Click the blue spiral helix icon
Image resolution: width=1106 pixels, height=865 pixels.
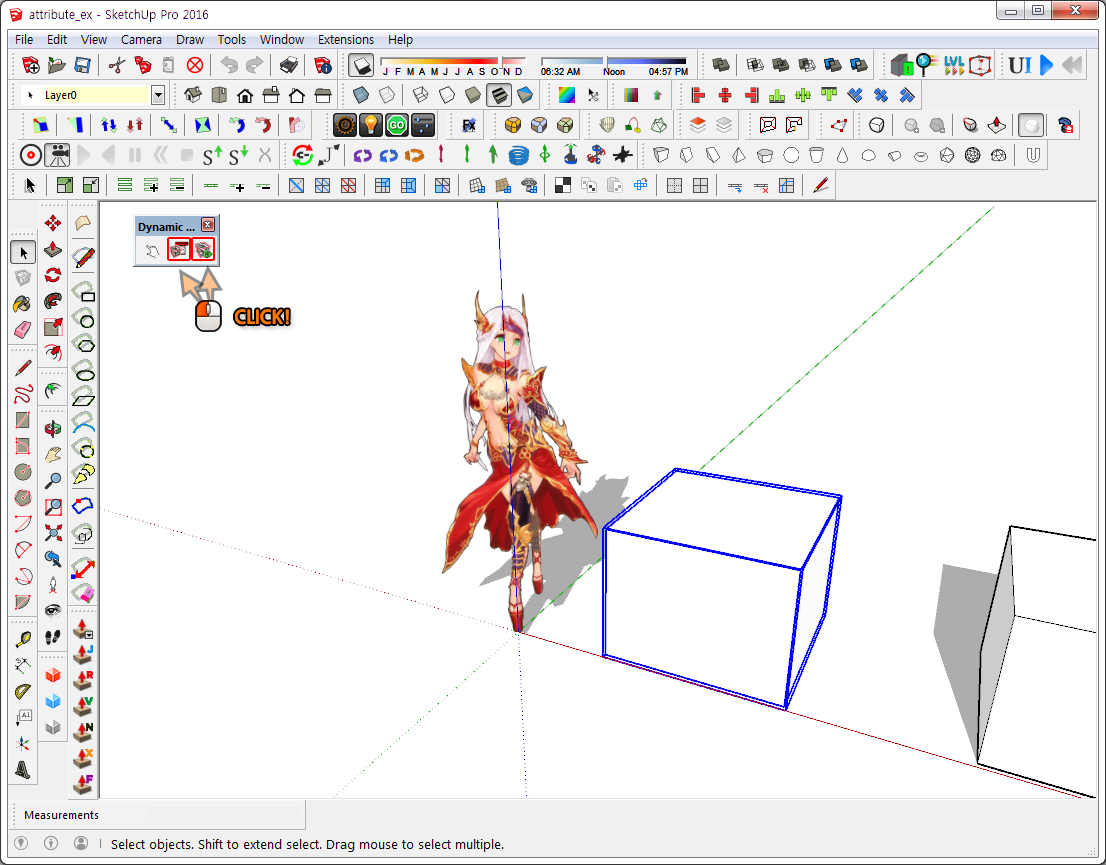coord(518,155)
